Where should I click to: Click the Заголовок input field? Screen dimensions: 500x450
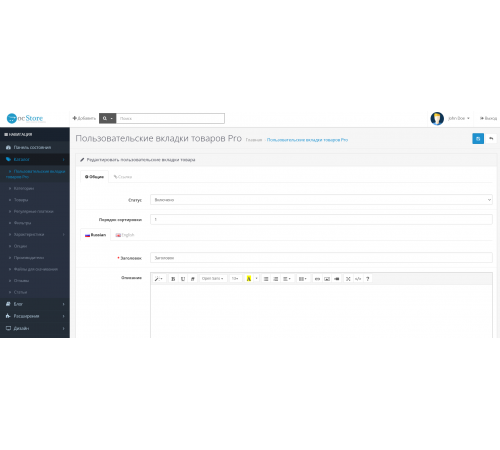point(321,258)
